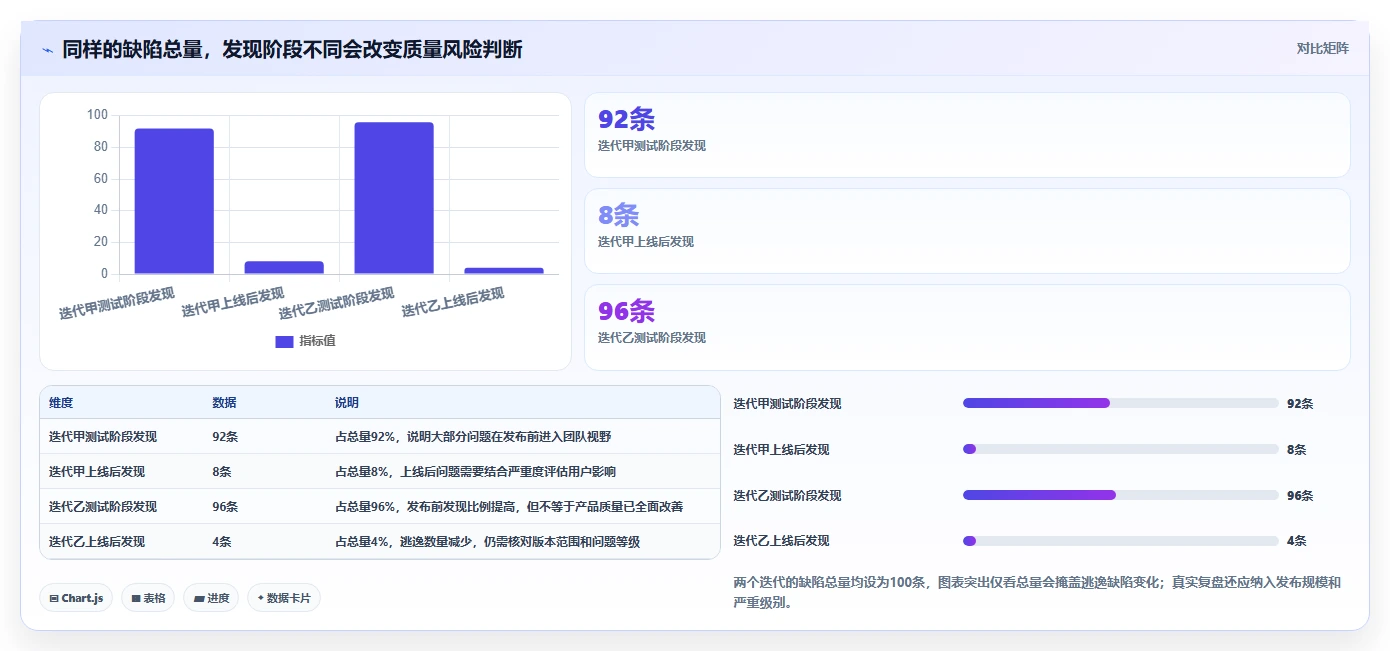Viewport: 1390px width, 651px height.
Task: Click the footnote paragraph about 两个迭代
Action: point(1037,592)
